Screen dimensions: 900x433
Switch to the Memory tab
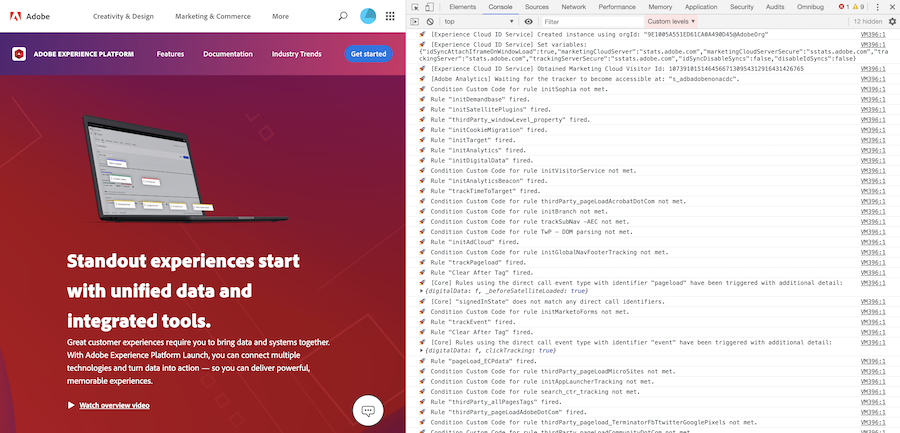(x=660, y=7)
